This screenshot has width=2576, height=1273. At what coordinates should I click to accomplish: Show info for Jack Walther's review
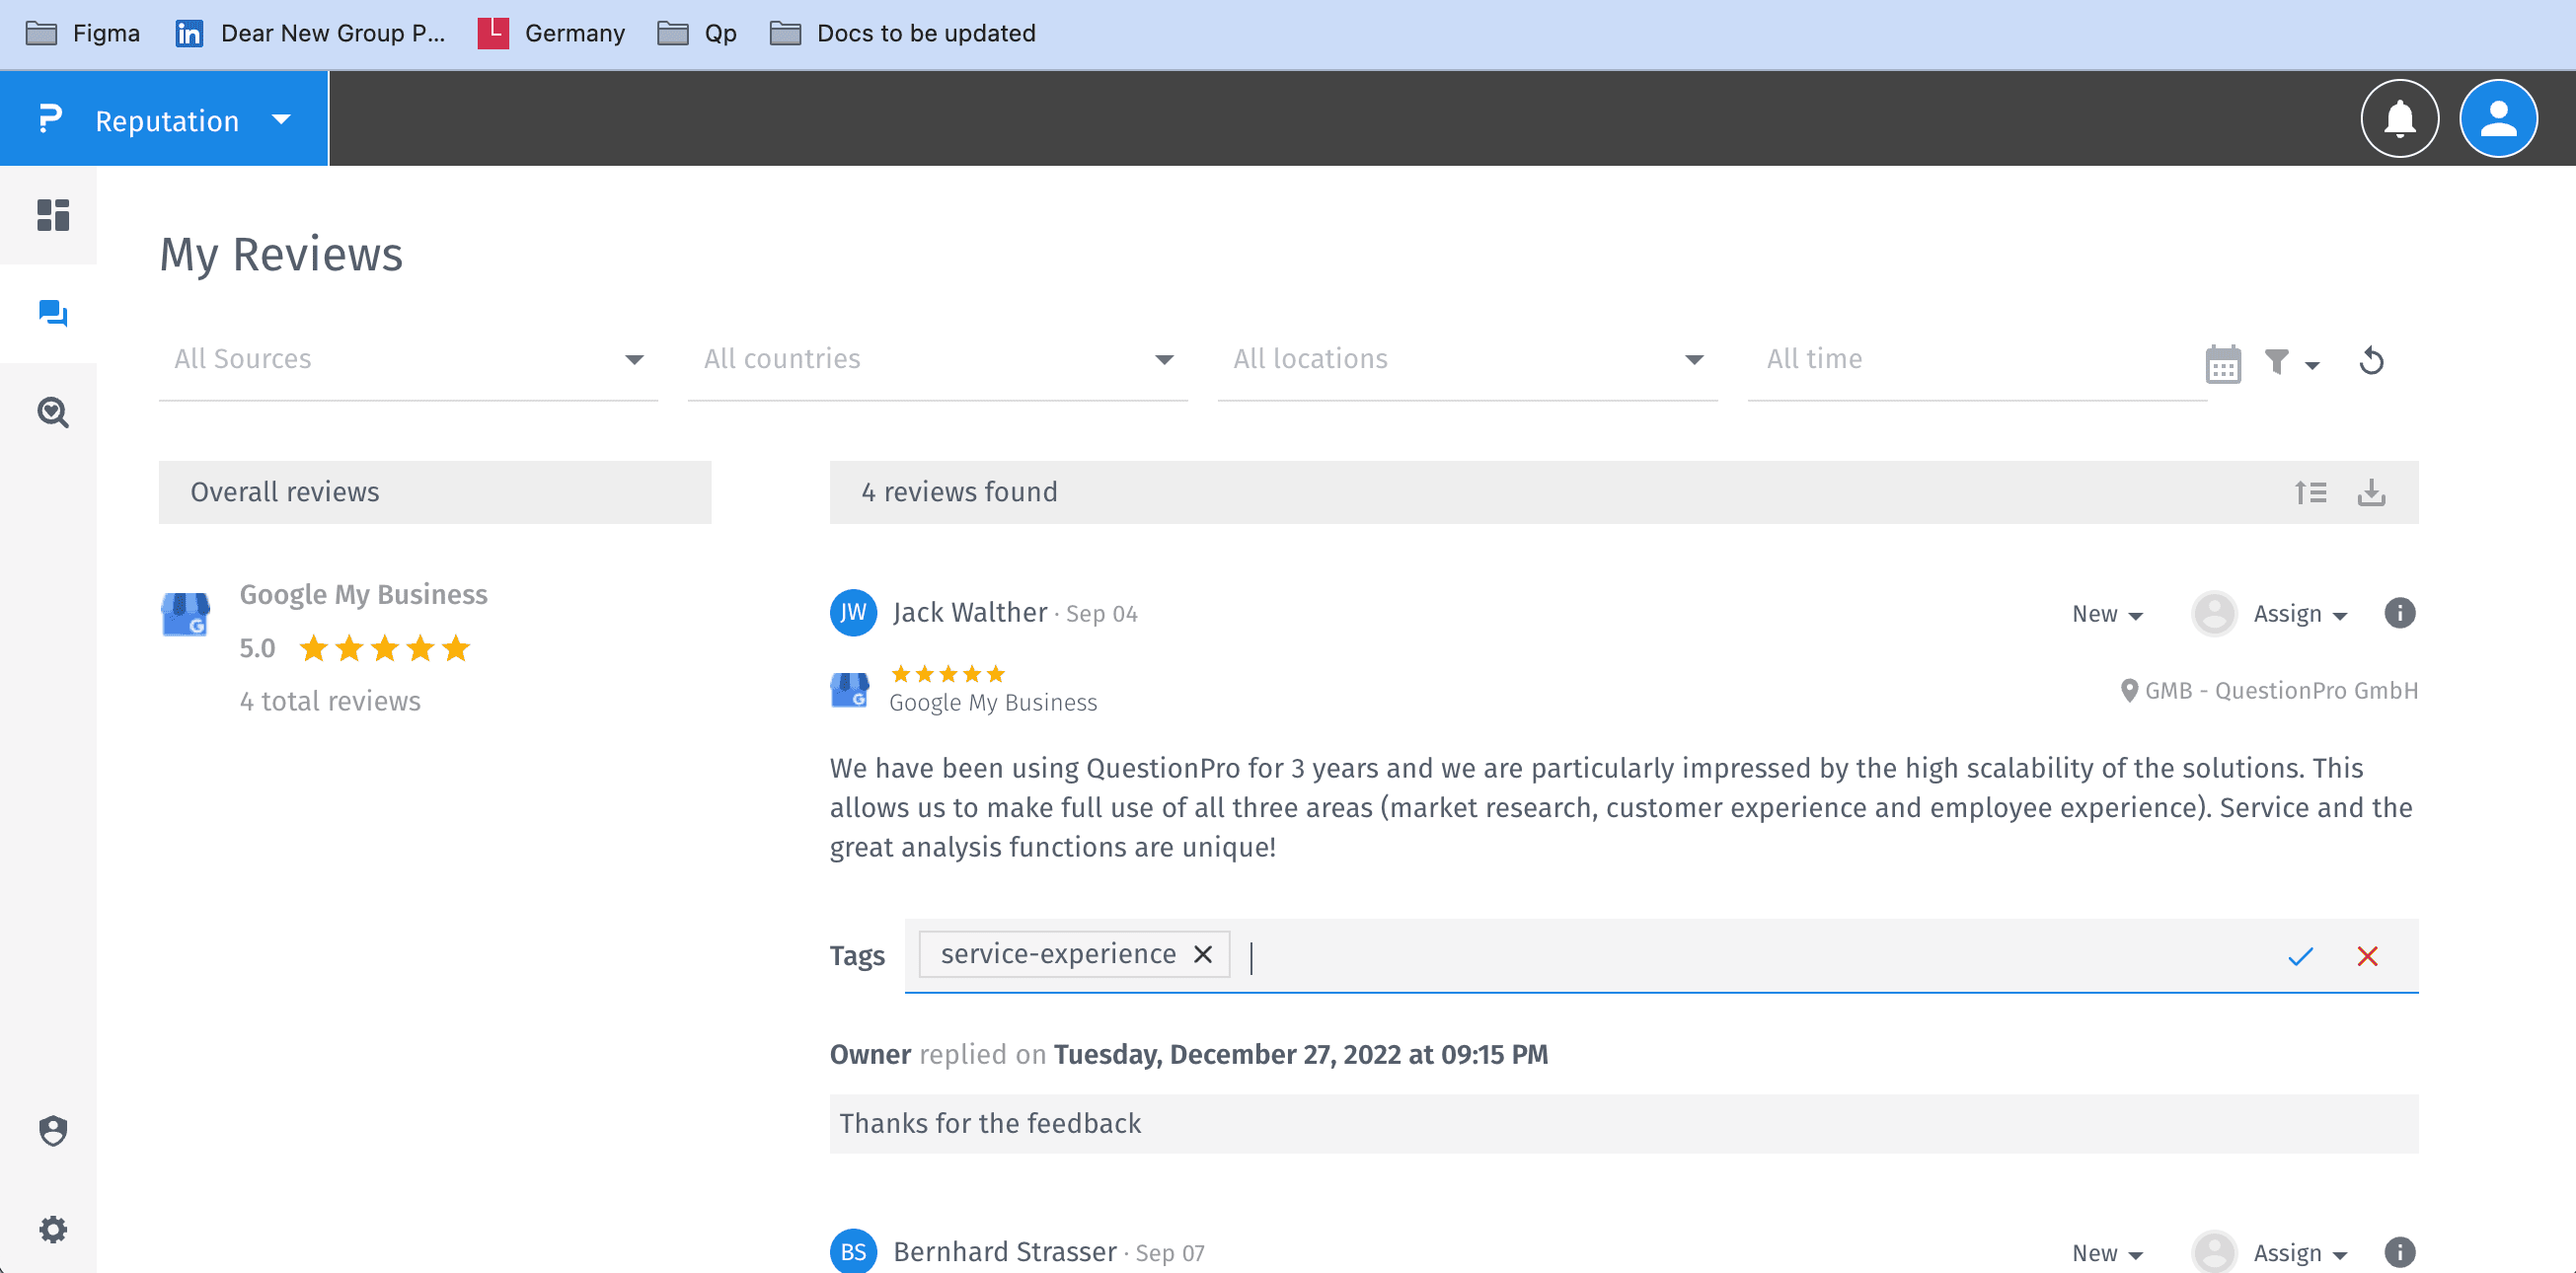point(2399,613)
